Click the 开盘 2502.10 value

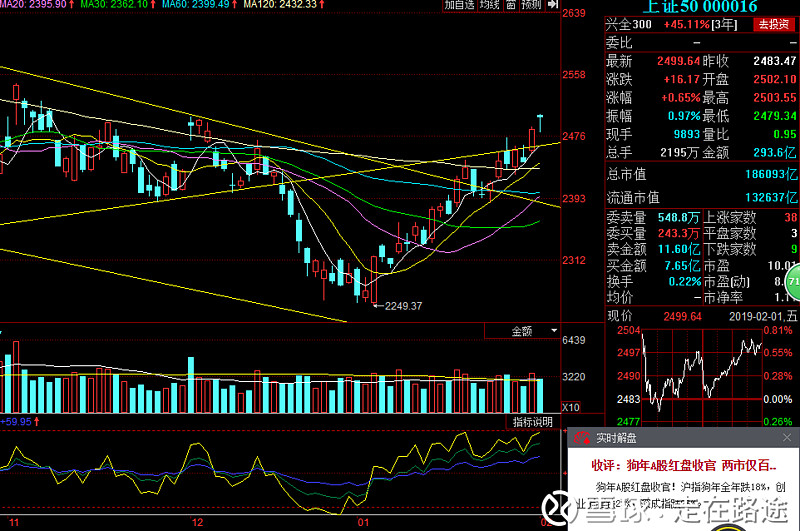pos(774,80)
